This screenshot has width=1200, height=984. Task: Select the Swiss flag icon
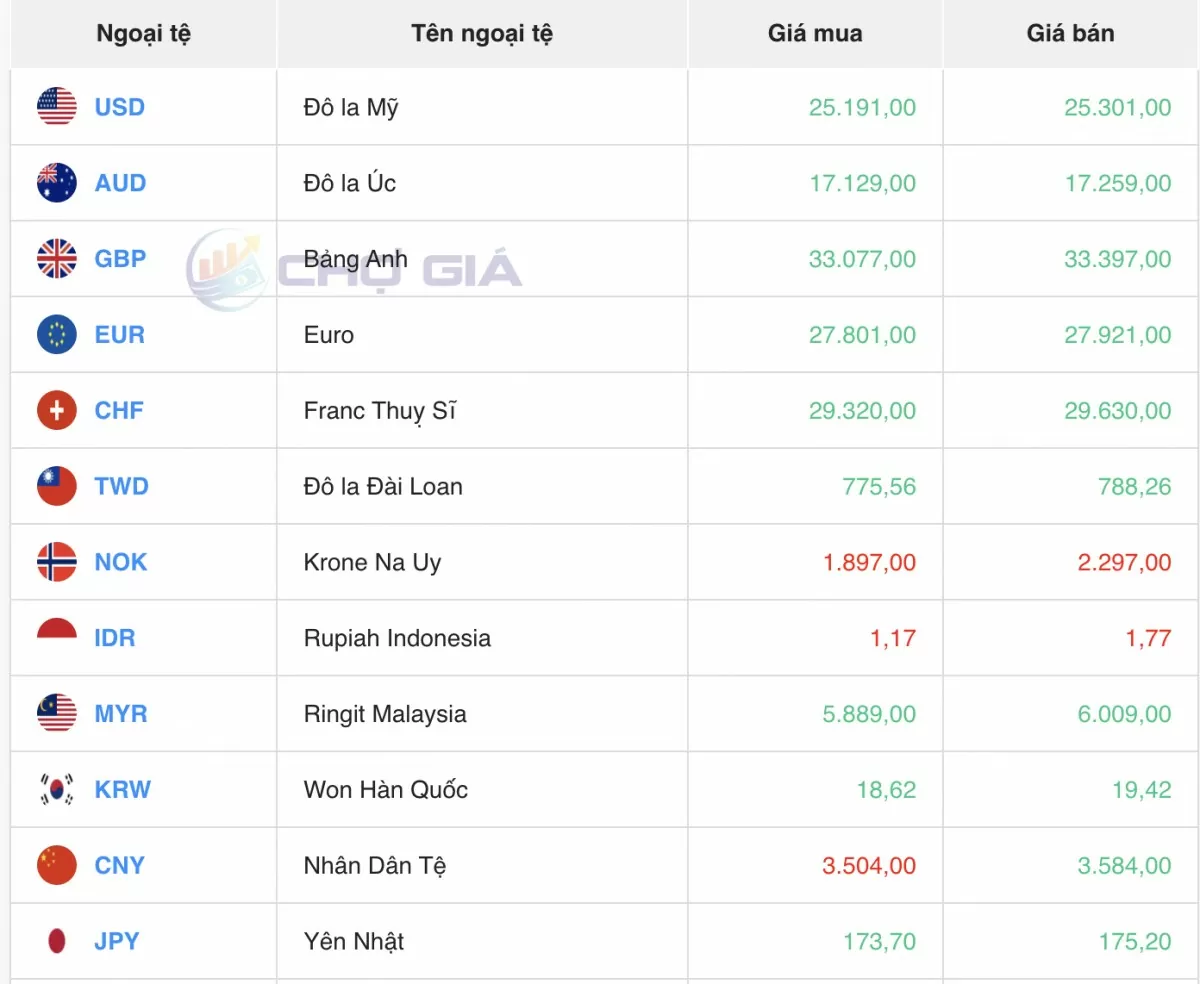pos(57,410)
